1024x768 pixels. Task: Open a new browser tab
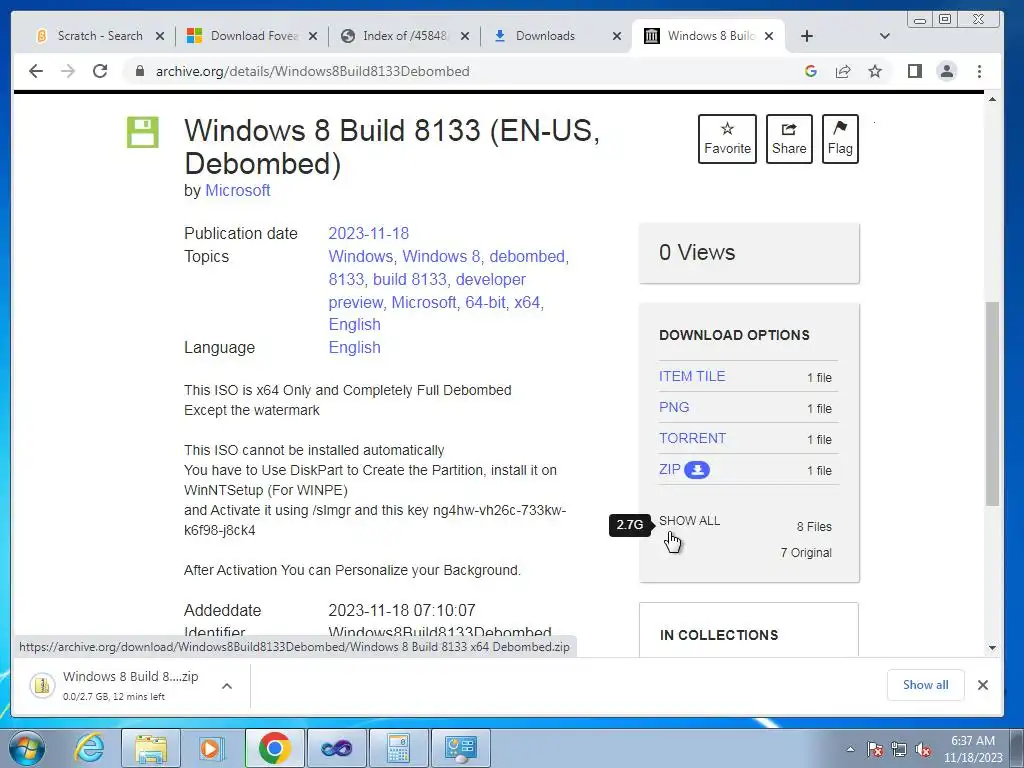(807, 36)
